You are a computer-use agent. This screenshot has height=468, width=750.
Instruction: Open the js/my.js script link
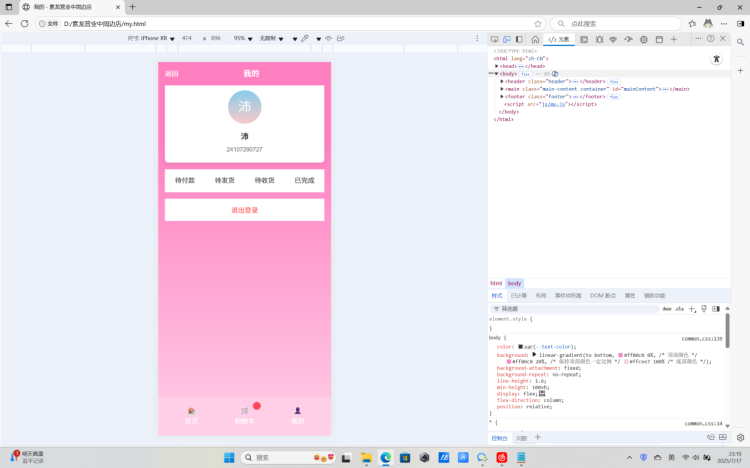pos(554,104)
